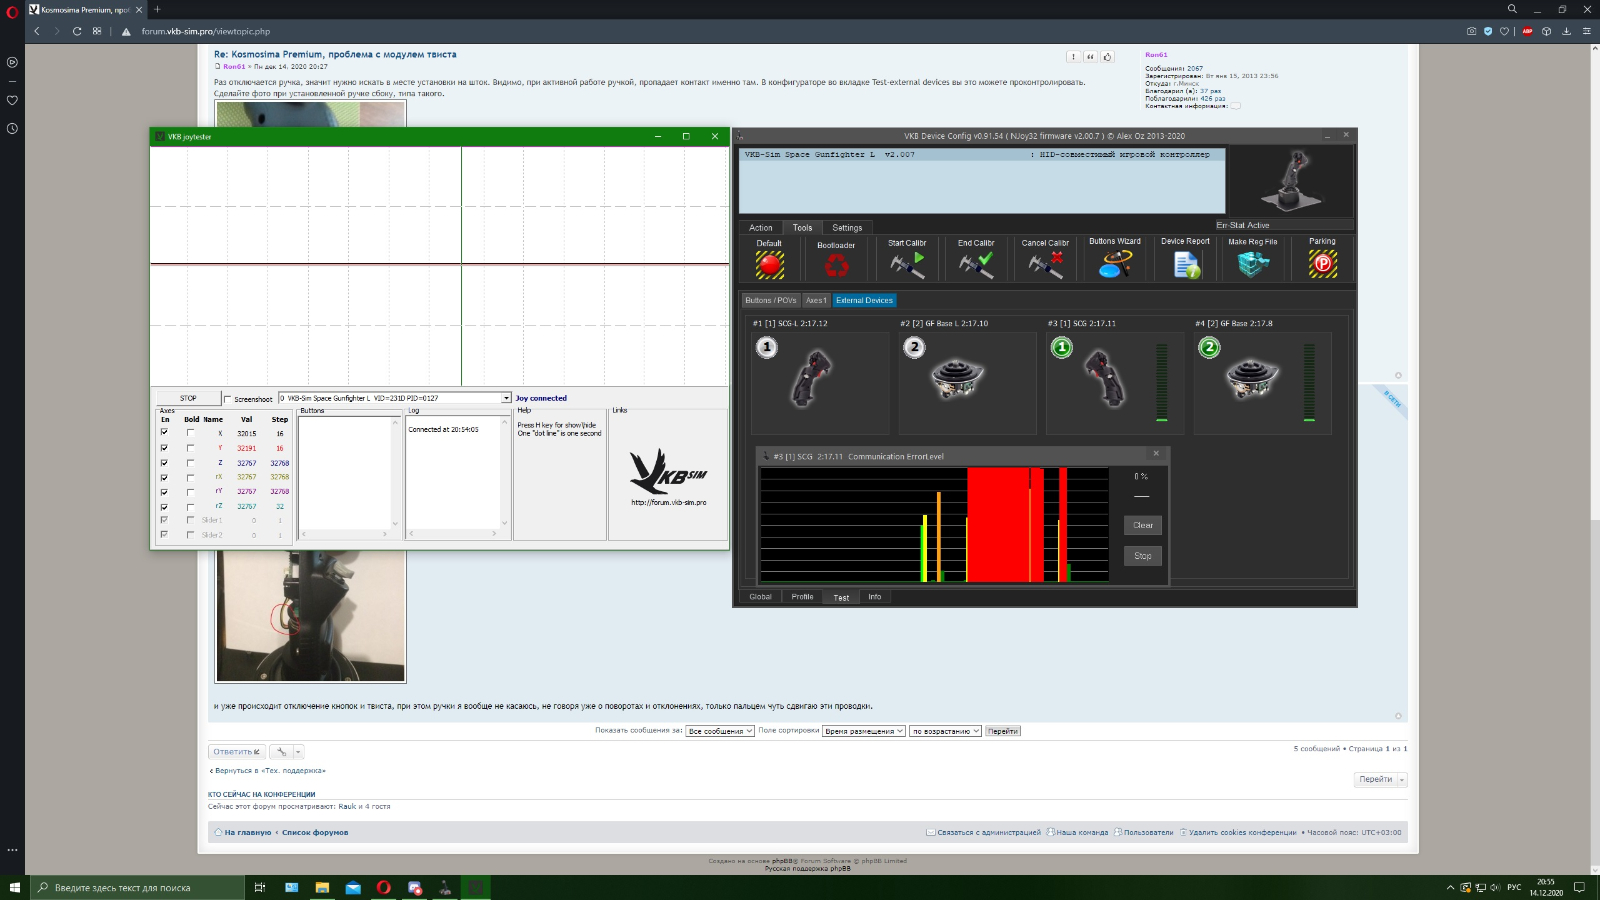Open the topic tools wrench dropdown
Screen dimensions: 1600x900
coord(286,752)
